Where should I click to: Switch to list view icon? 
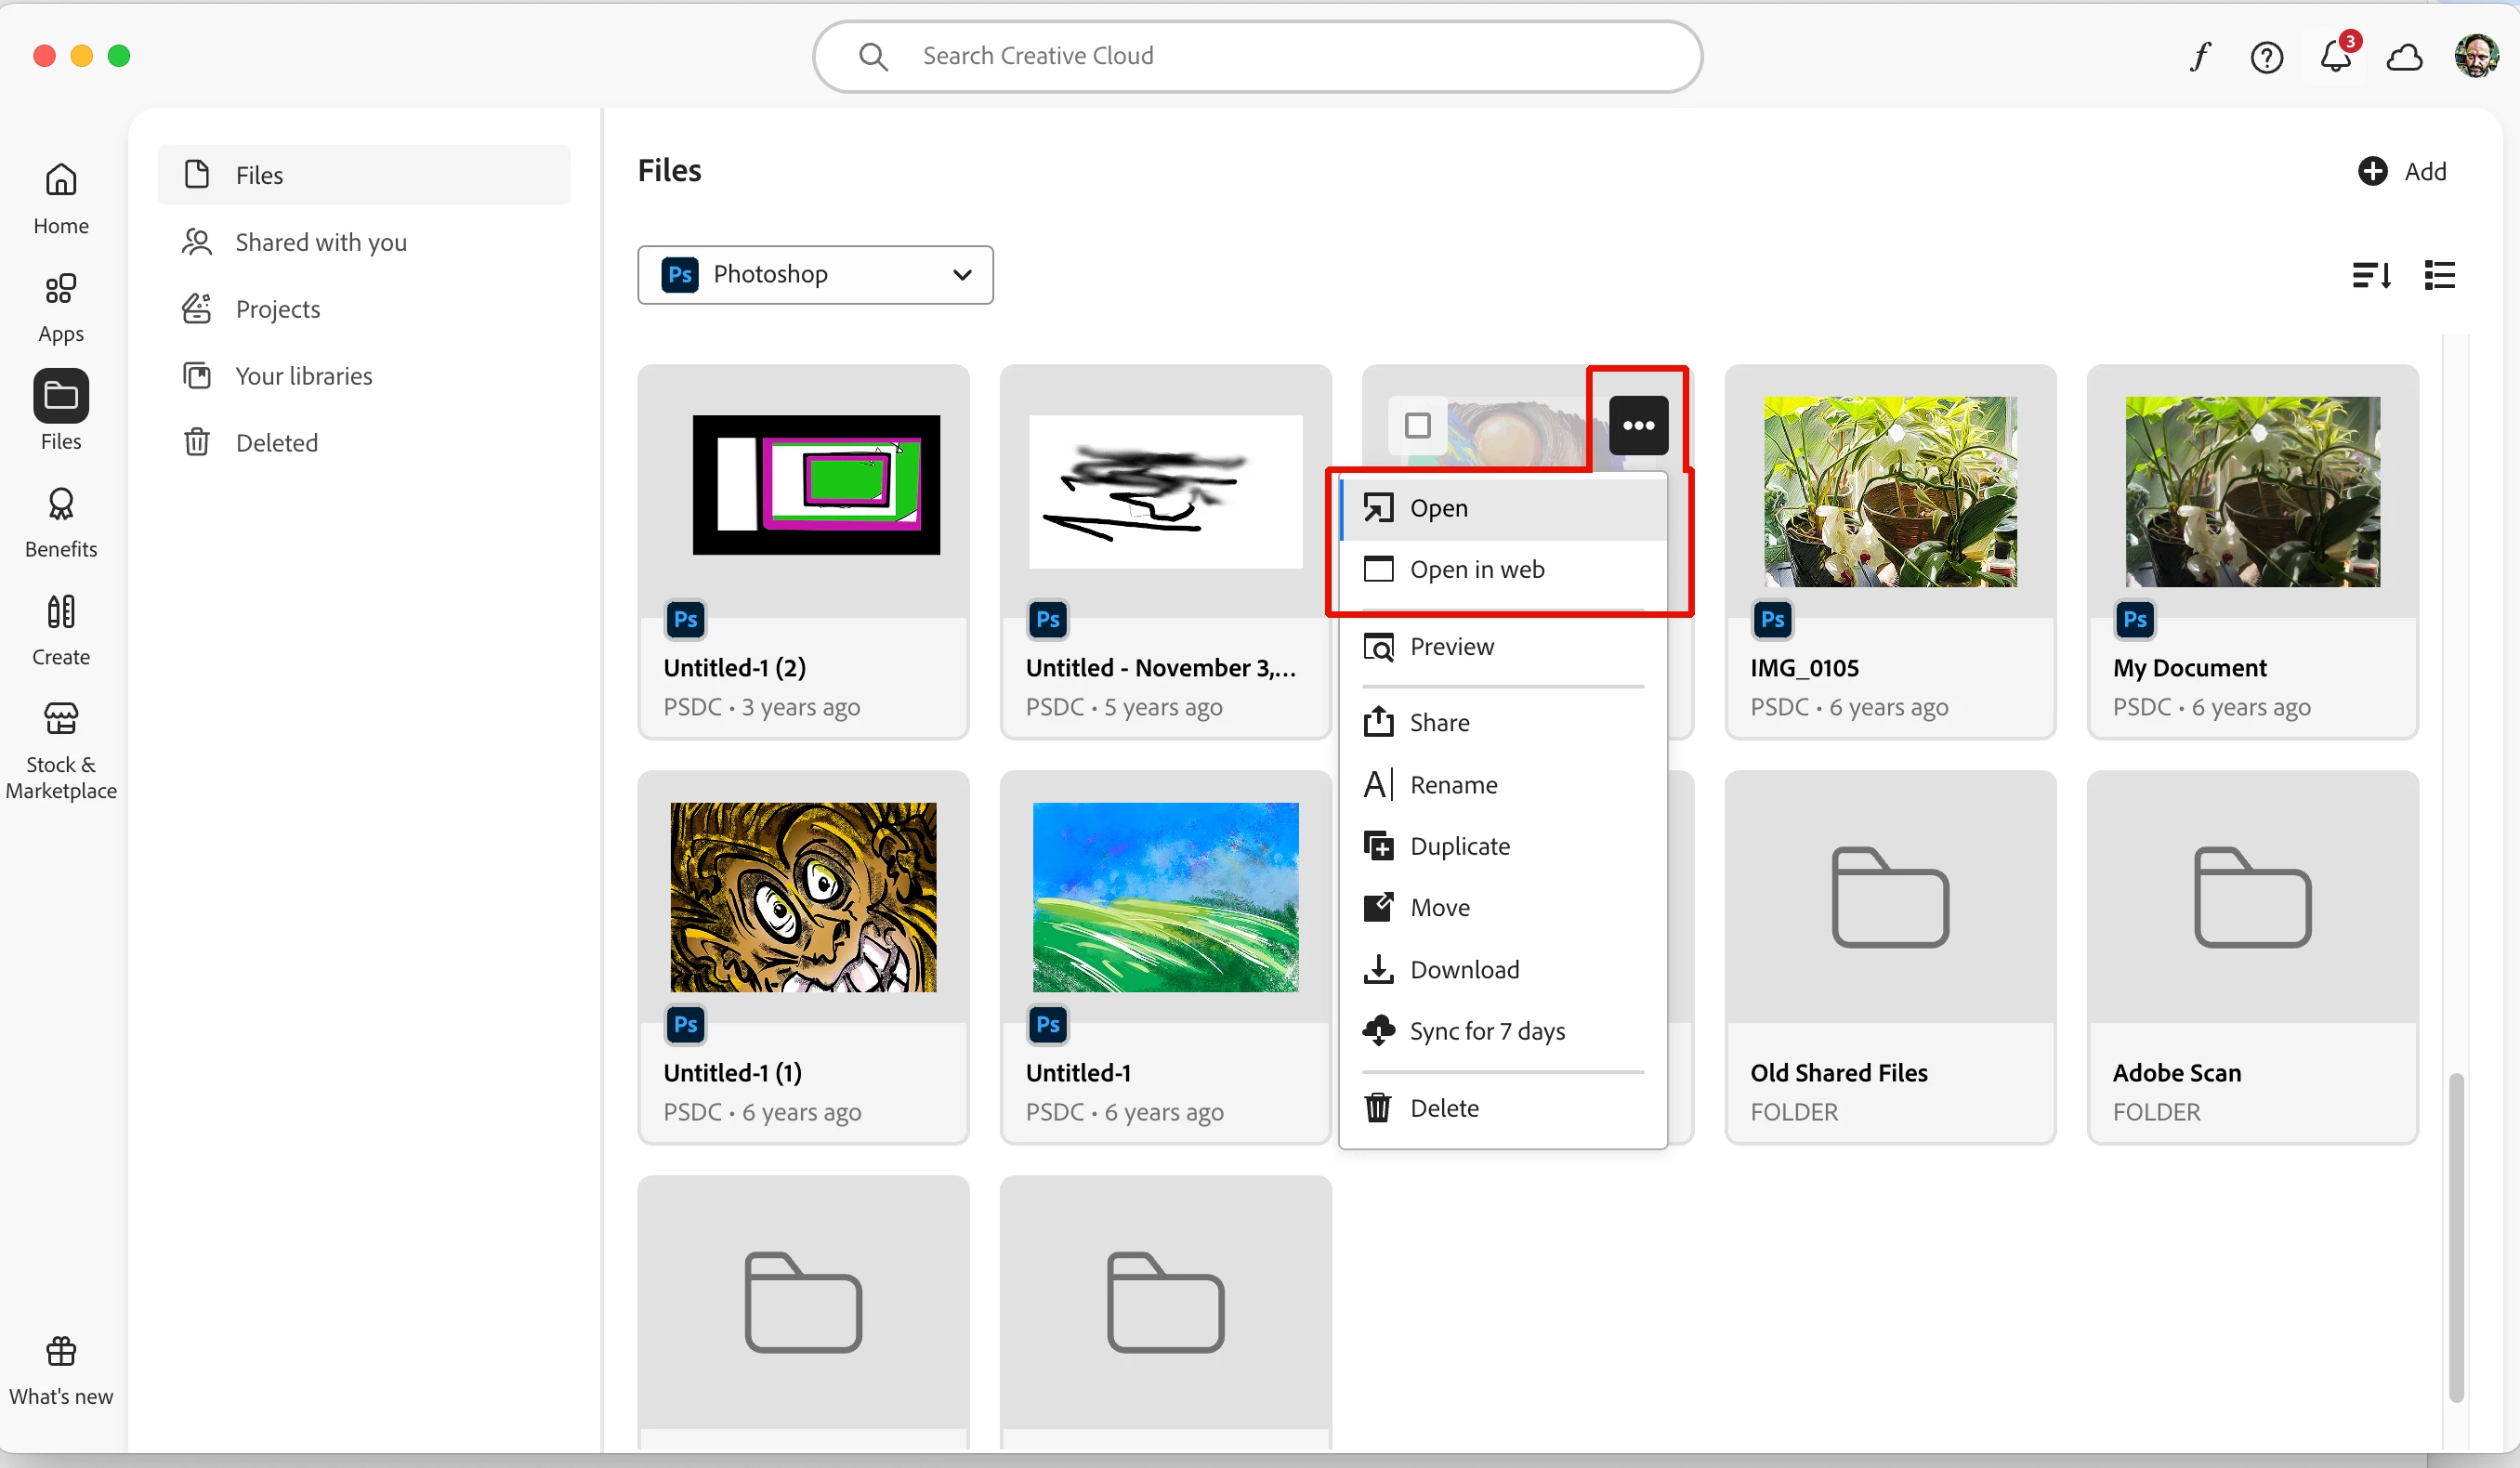[x=2439, y=275]
